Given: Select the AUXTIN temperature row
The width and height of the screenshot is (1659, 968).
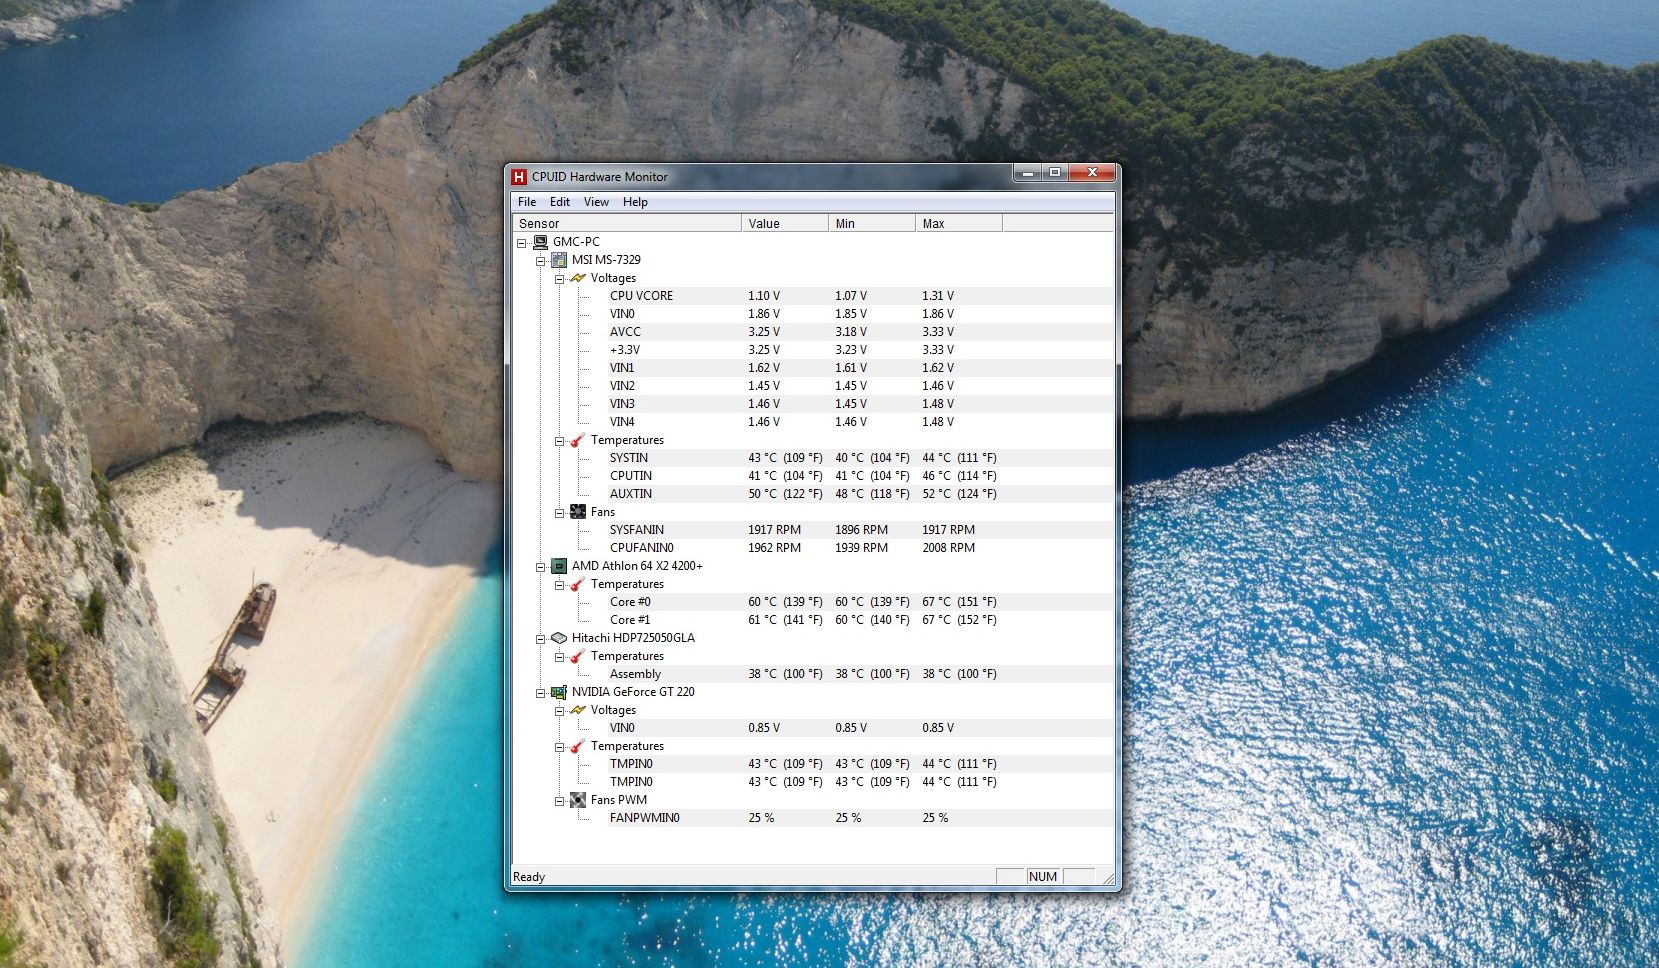Looking at the screenshot, I should [860, 494].
